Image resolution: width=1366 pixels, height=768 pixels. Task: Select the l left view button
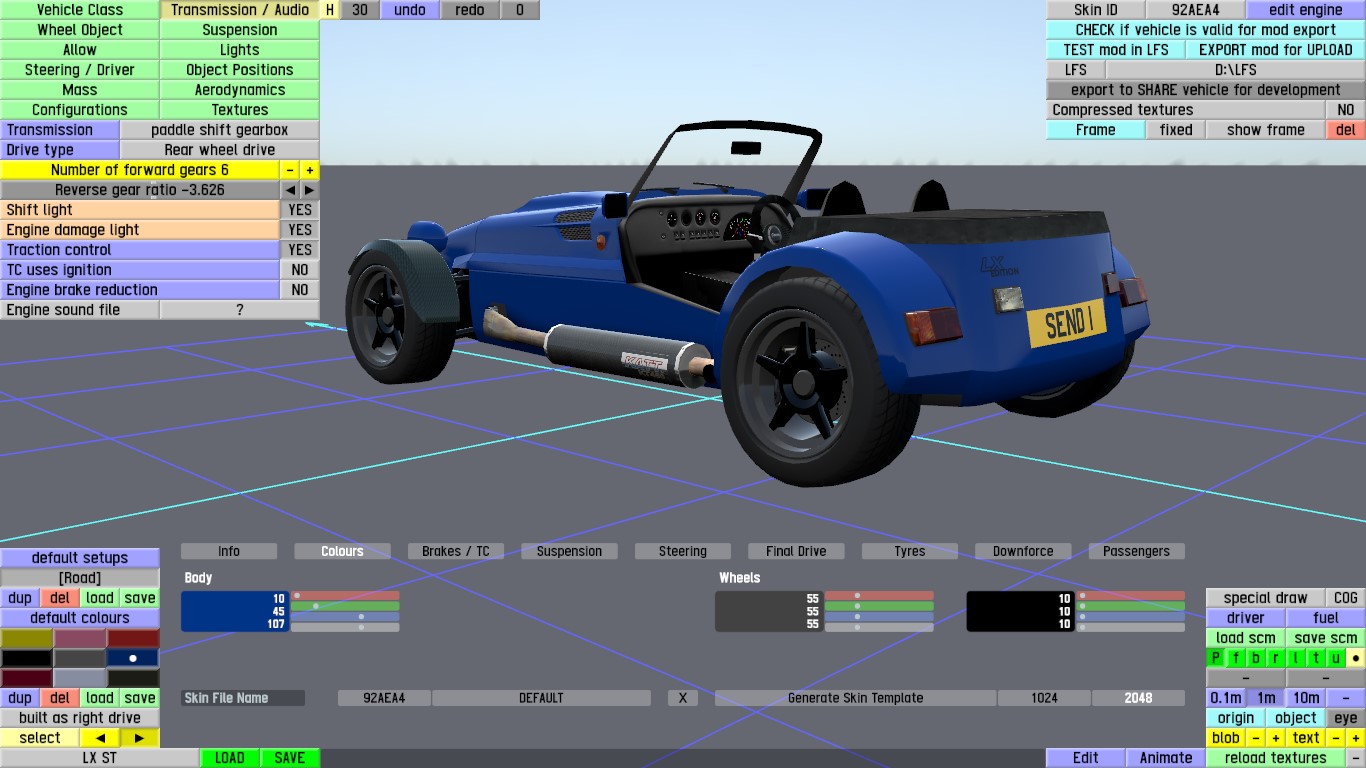[1296, 658]
